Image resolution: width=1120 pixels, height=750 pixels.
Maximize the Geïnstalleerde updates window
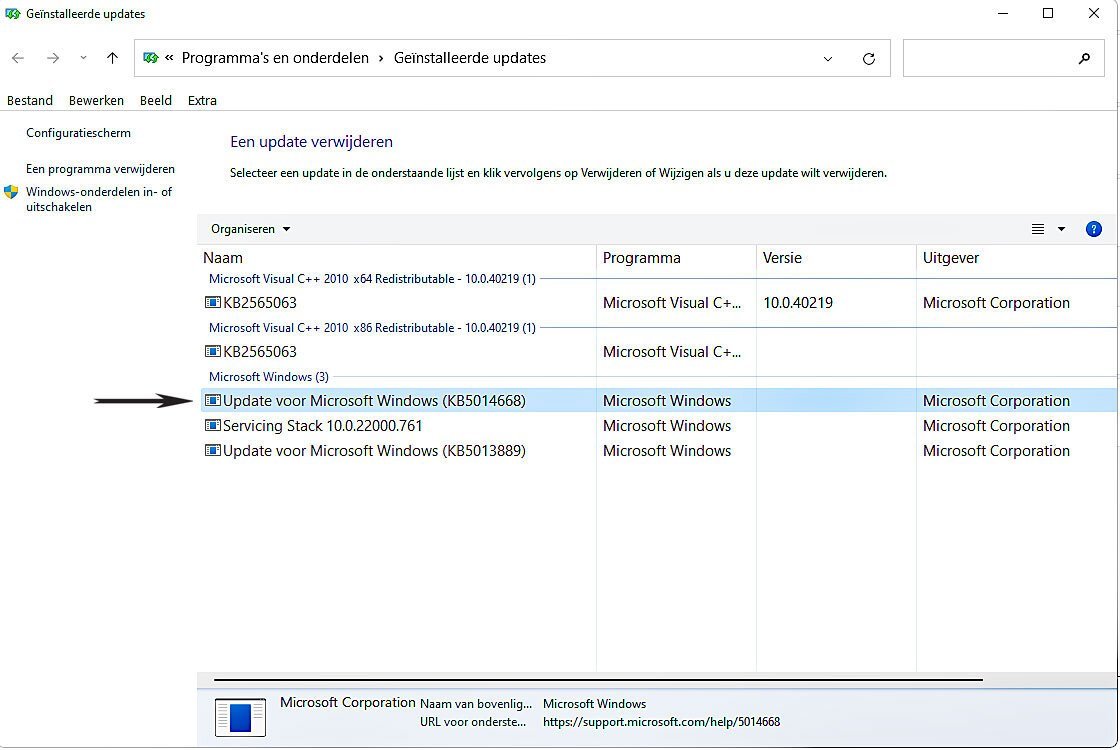pos(1048,14)
